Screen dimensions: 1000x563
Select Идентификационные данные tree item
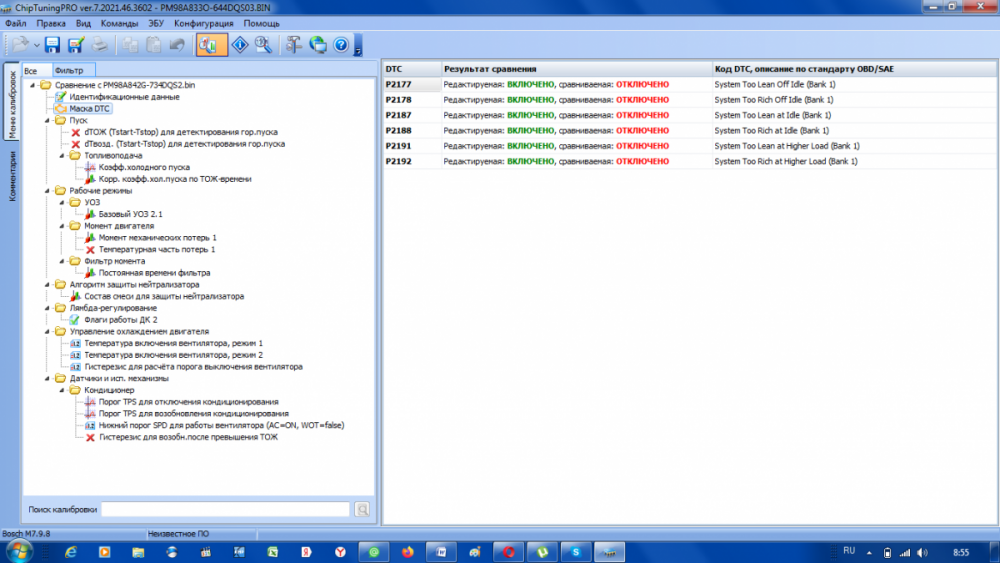[124, 97]
